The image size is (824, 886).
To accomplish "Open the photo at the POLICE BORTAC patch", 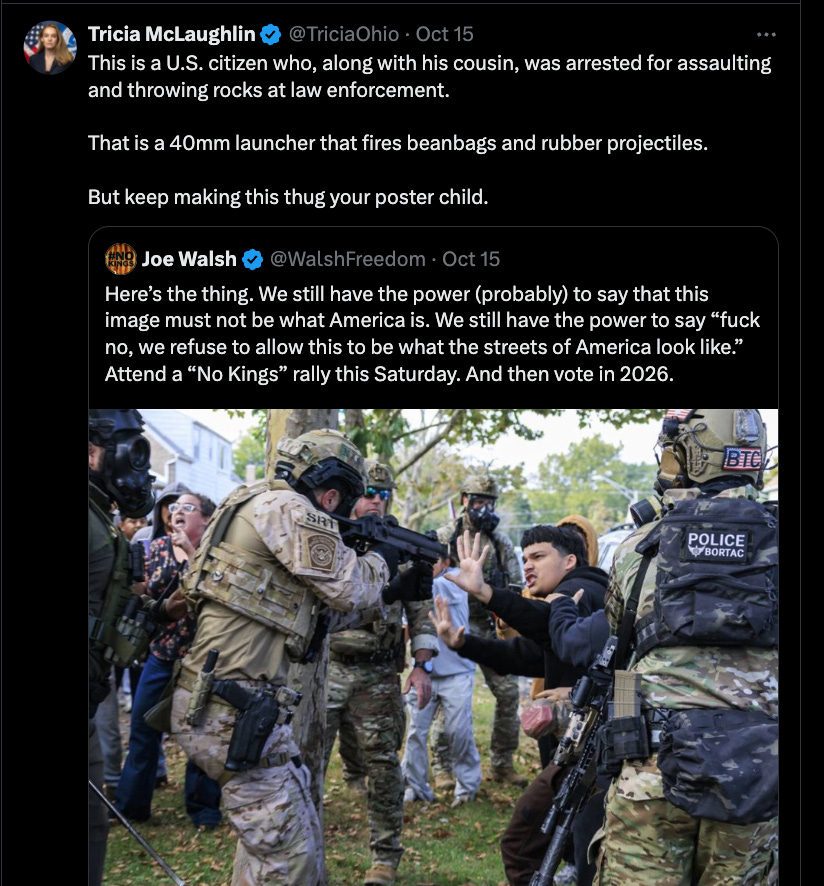I will coord(717,545).
